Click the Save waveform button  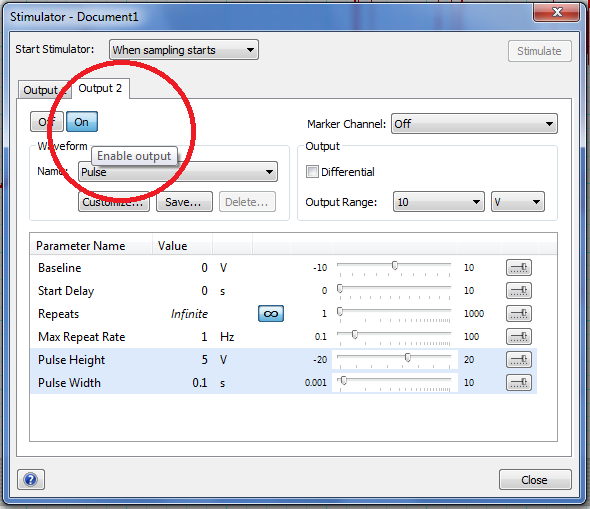184,202
